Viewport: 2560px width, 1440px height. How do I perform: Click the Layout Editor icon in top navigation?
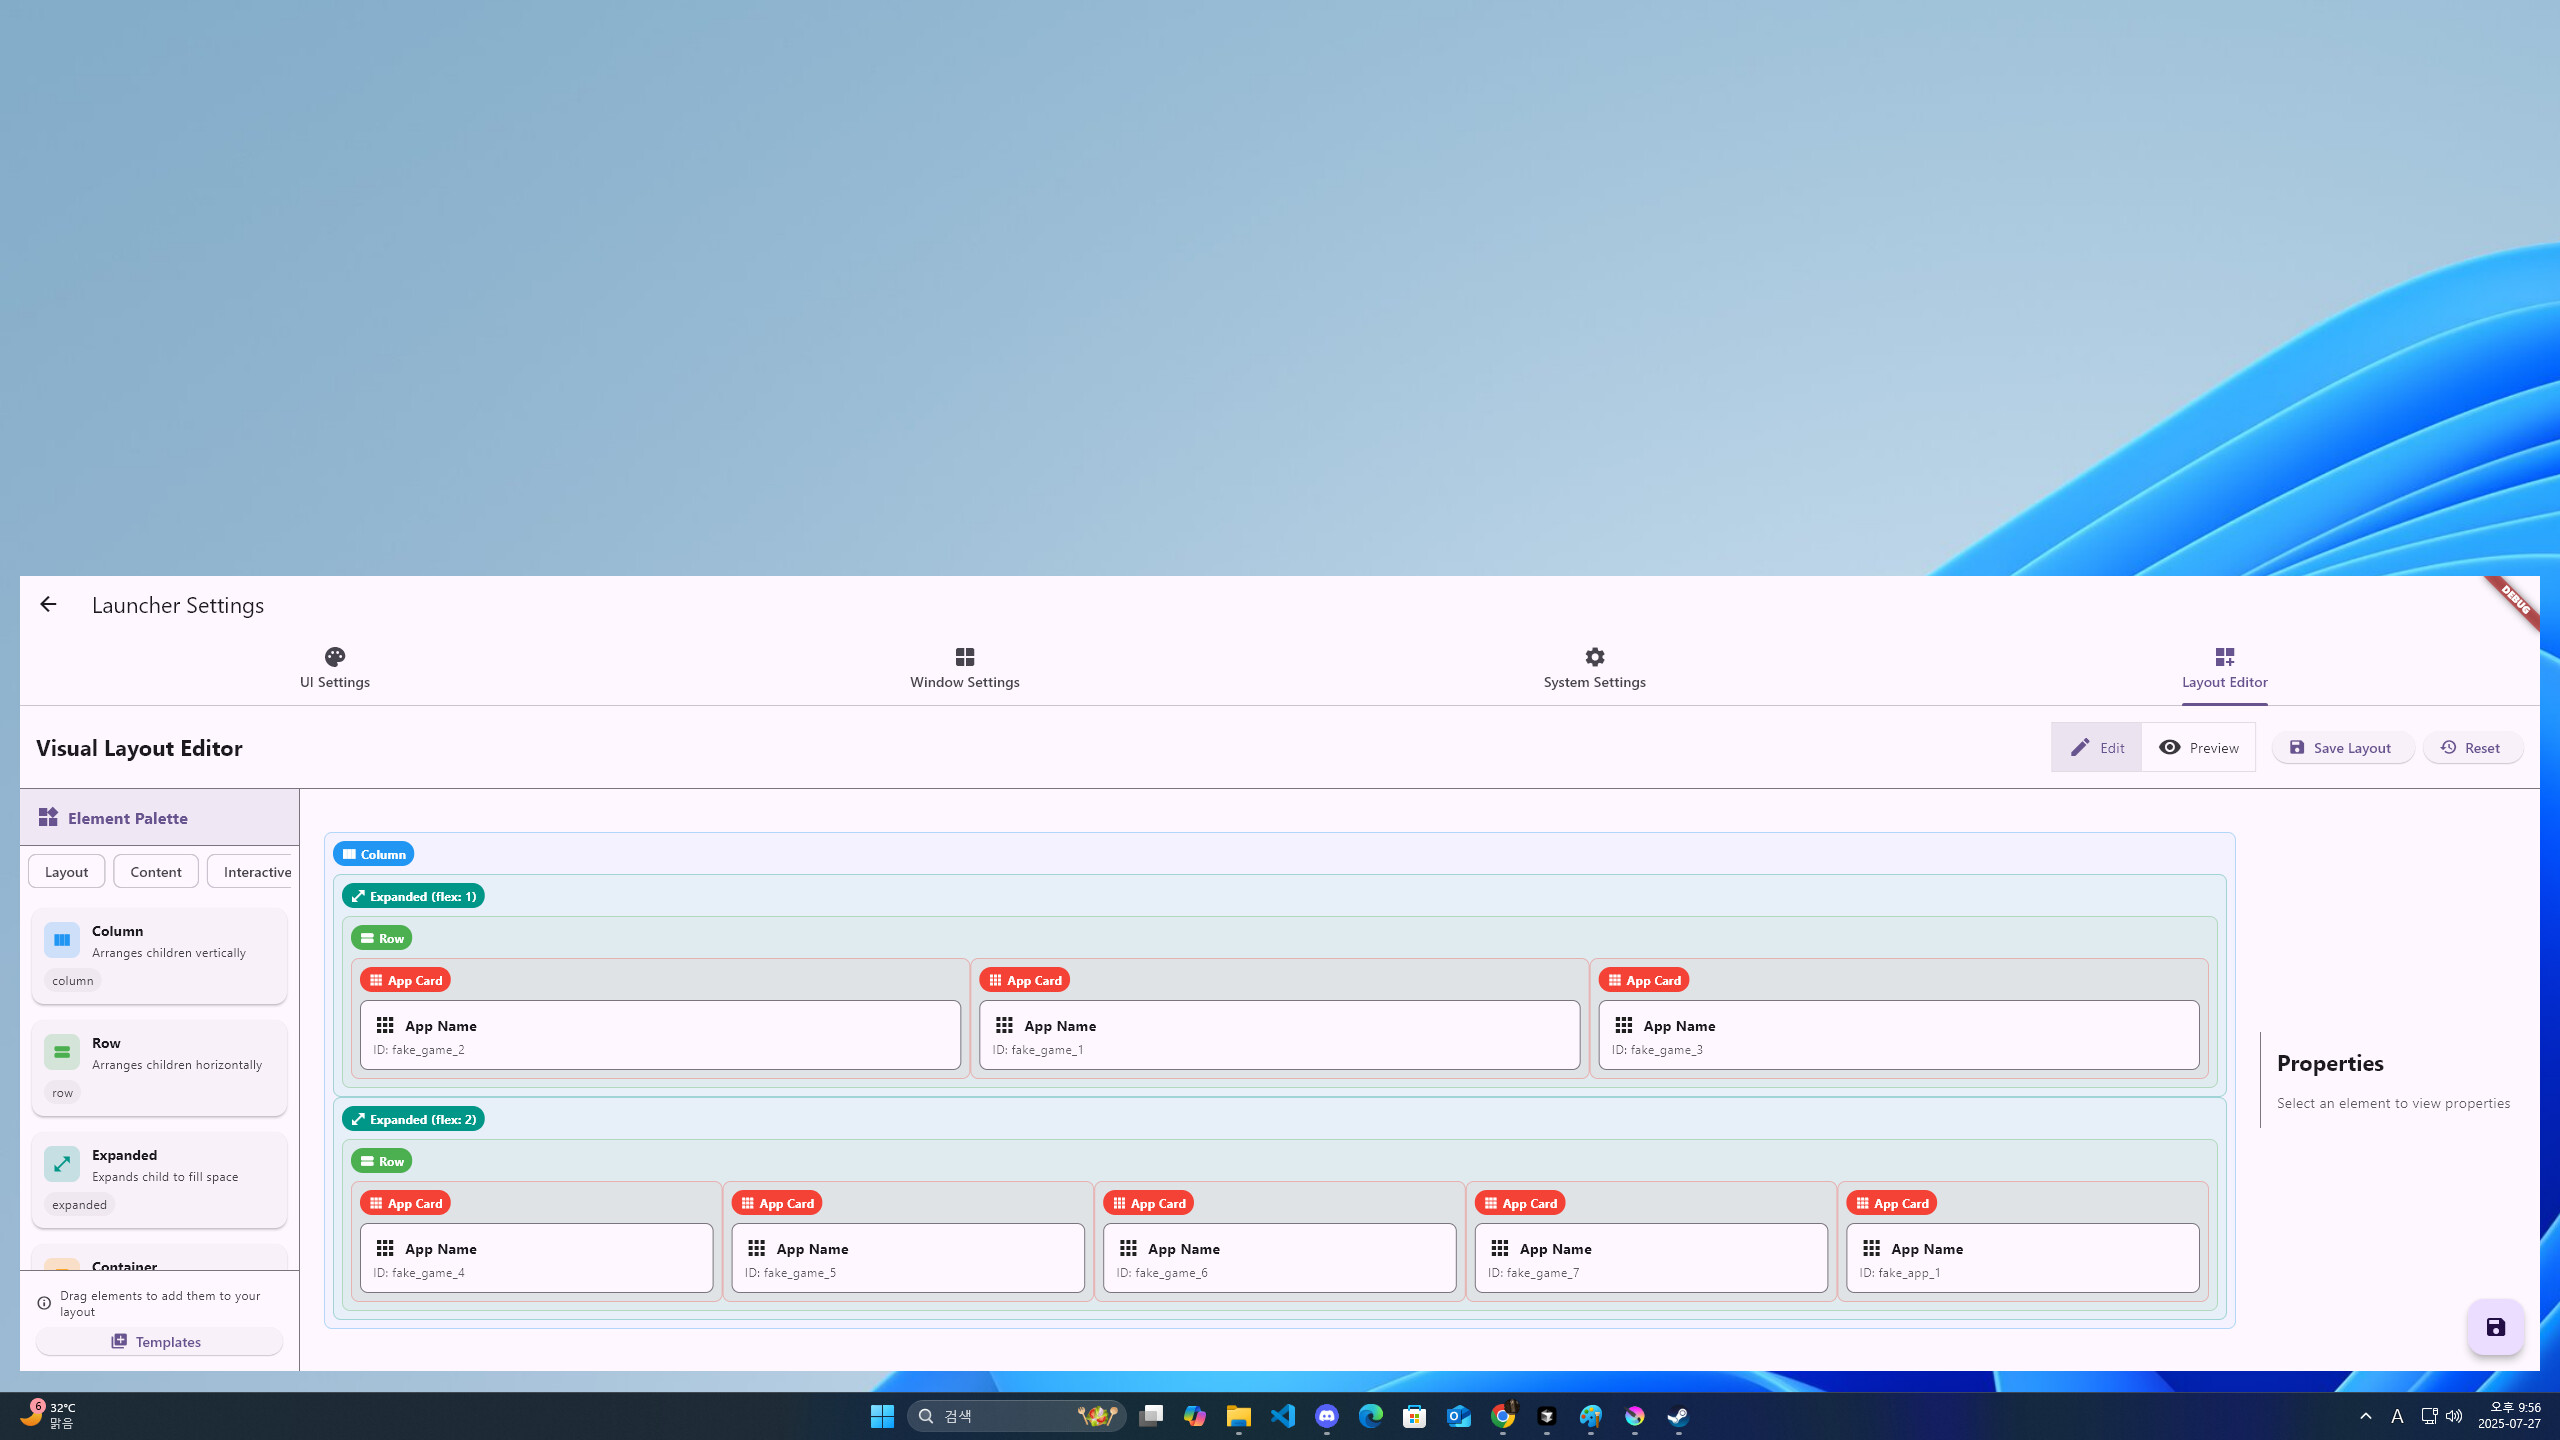tap(2224, 656)
